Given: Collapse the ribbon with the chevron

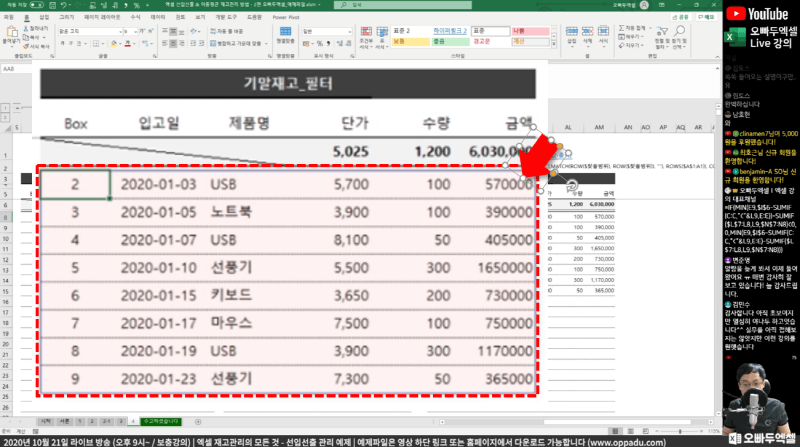Looking at the screenshot, I should pos(717,57).
